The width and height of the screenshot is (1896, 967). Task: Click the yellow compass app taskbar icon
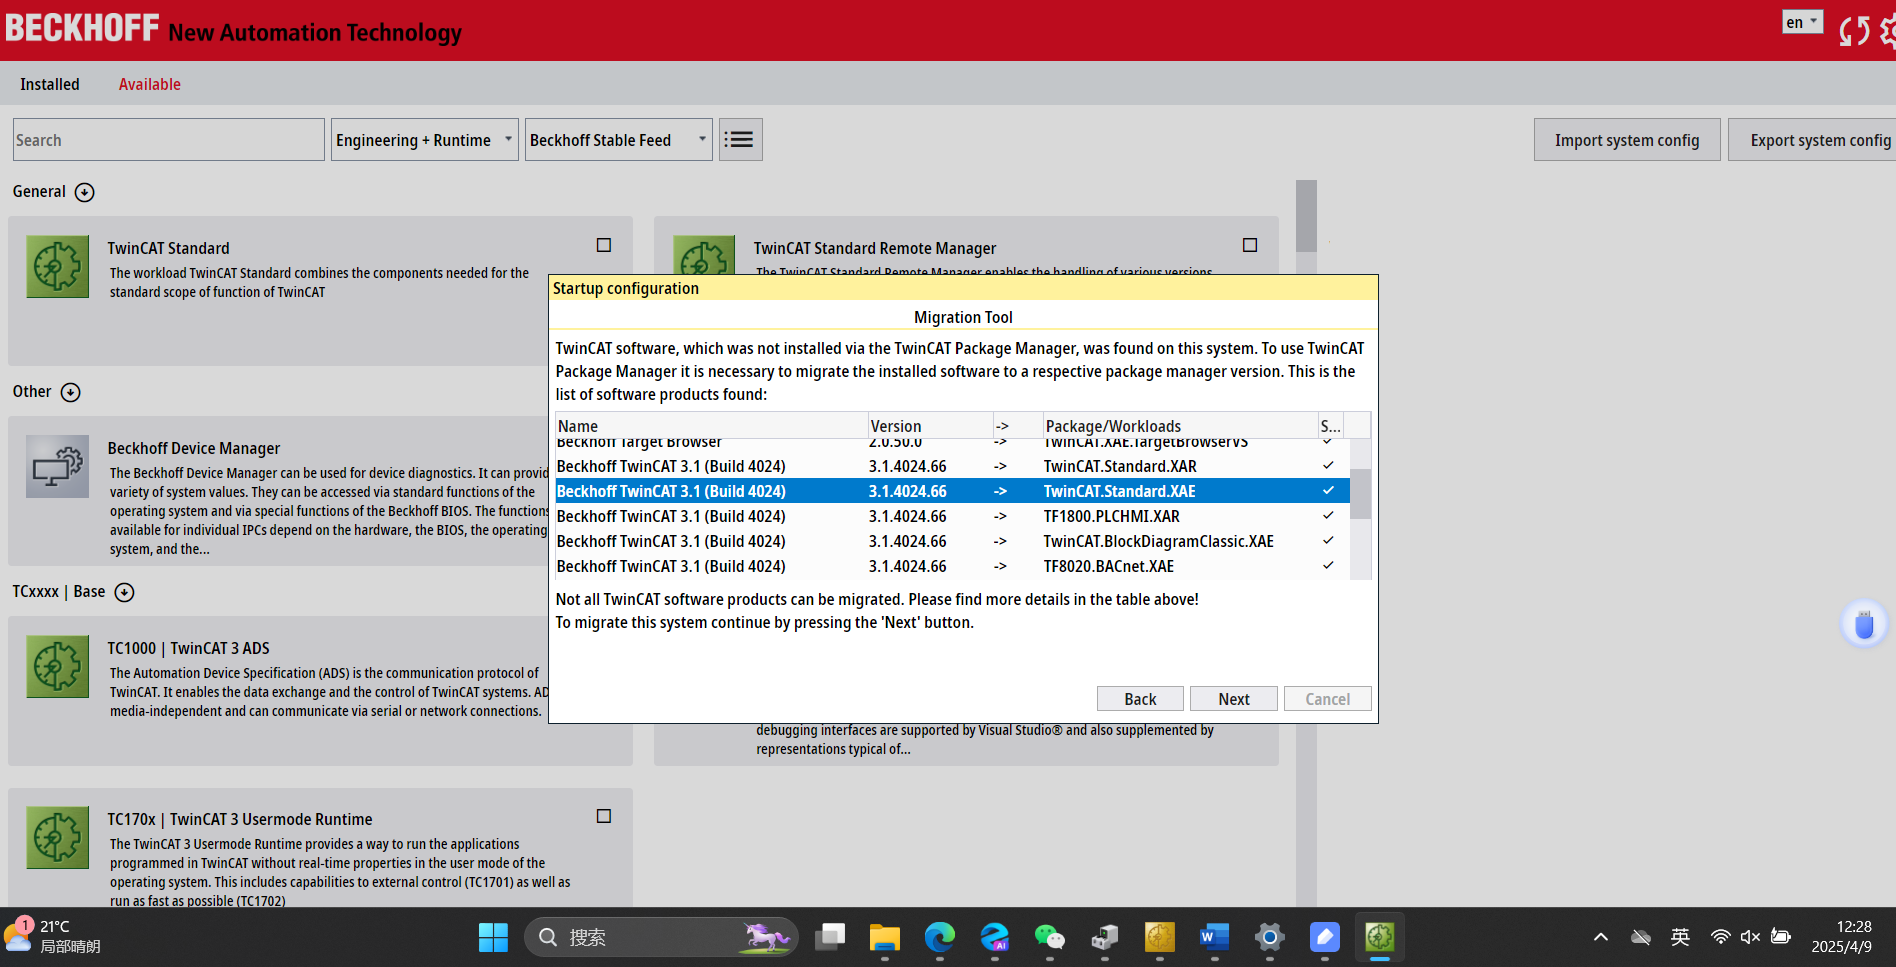pyautogui.click(x=1160, y=937)
